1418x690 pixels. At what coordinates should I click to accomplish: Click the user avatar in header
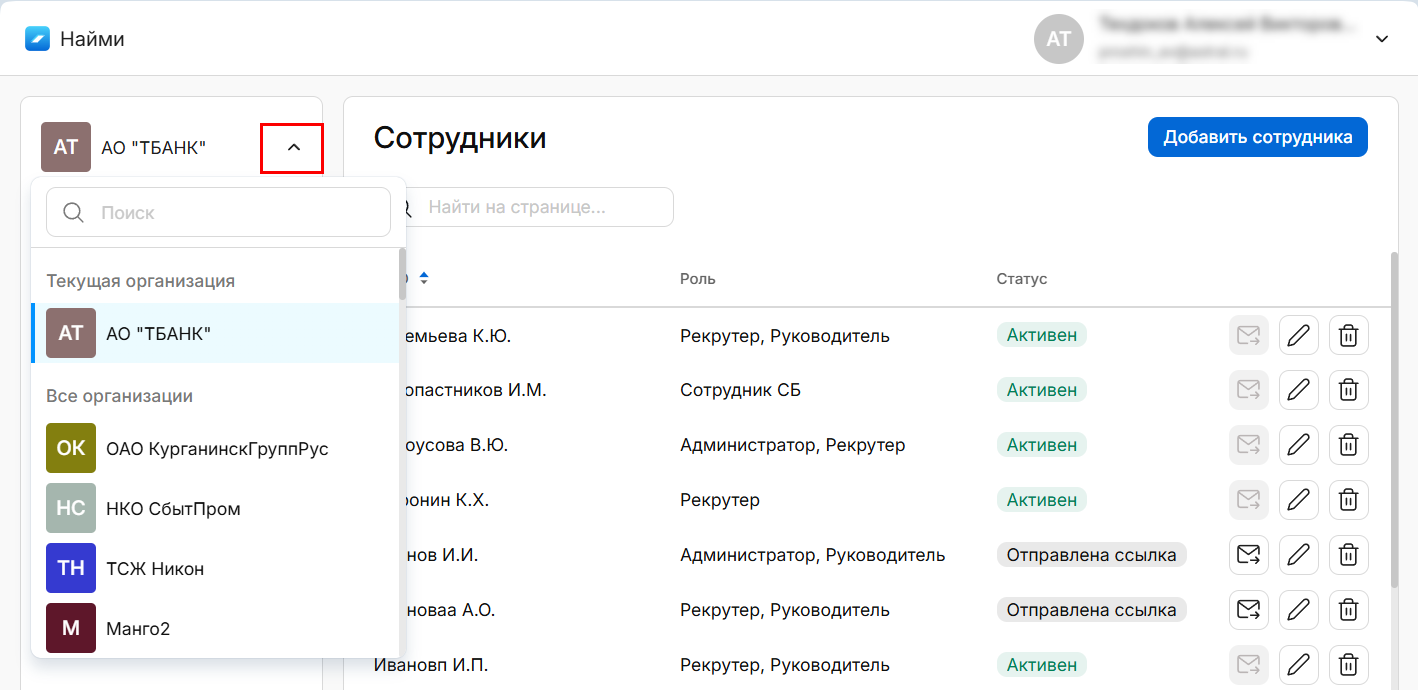point(1058,39)
